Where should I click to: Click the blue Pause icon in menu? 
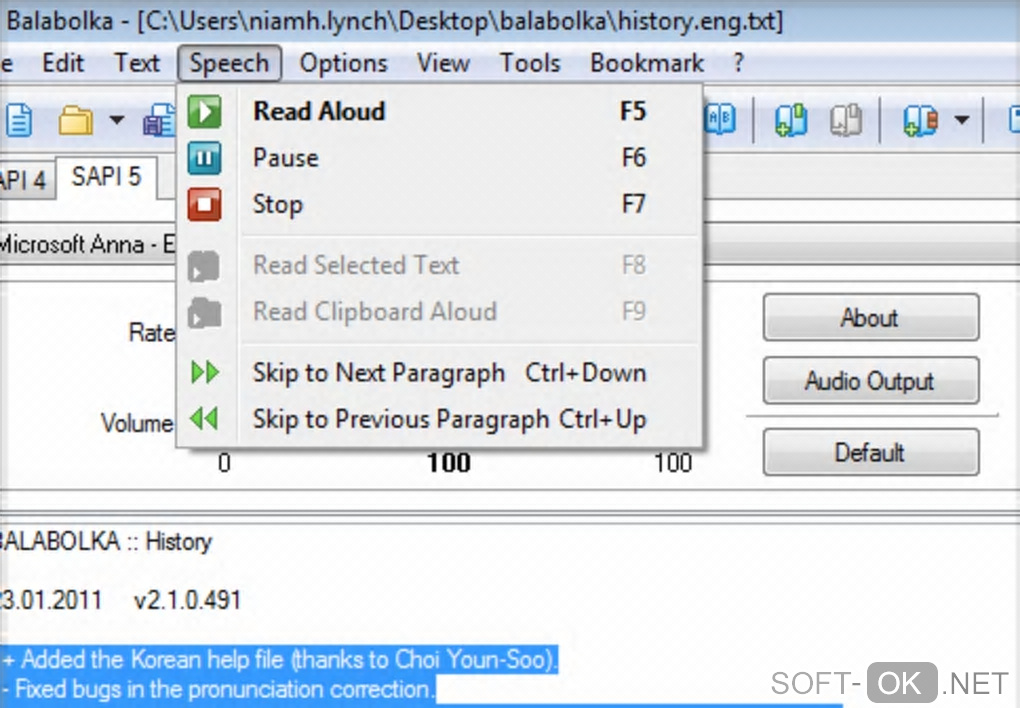pyautogui.click(x=204, y=158)
